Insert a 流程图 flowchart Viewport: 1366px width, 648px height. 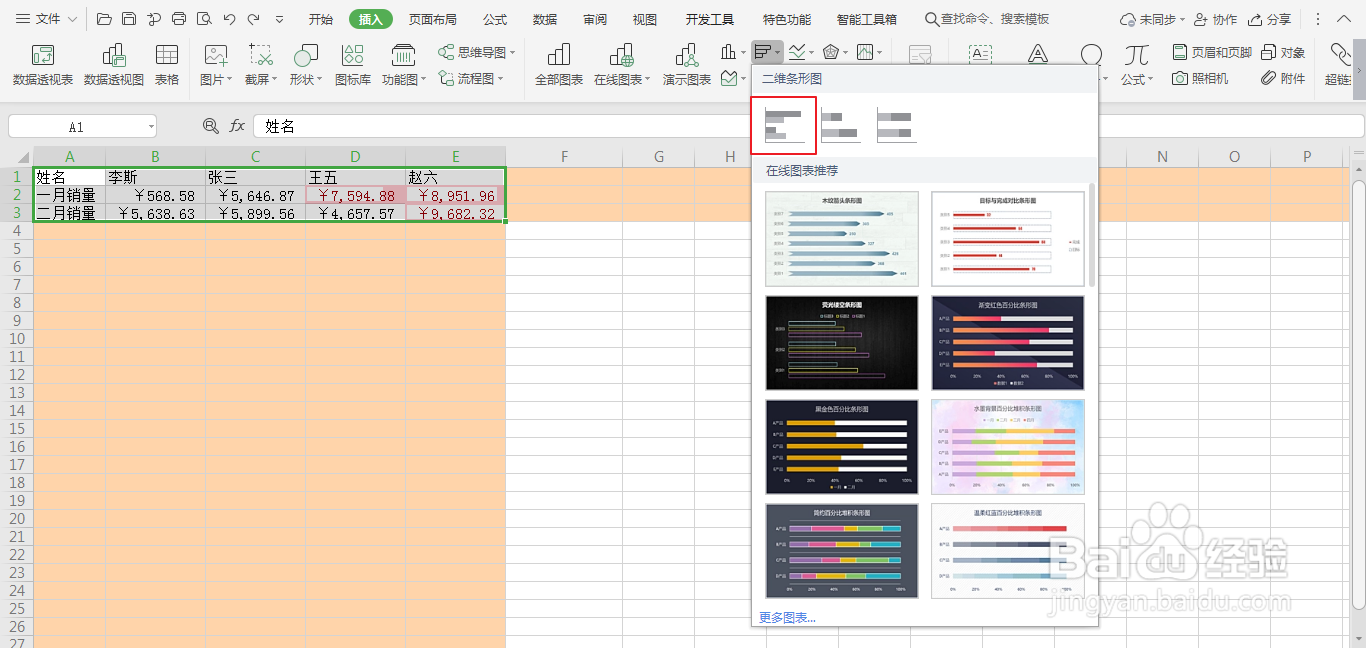tap(471, 78)
